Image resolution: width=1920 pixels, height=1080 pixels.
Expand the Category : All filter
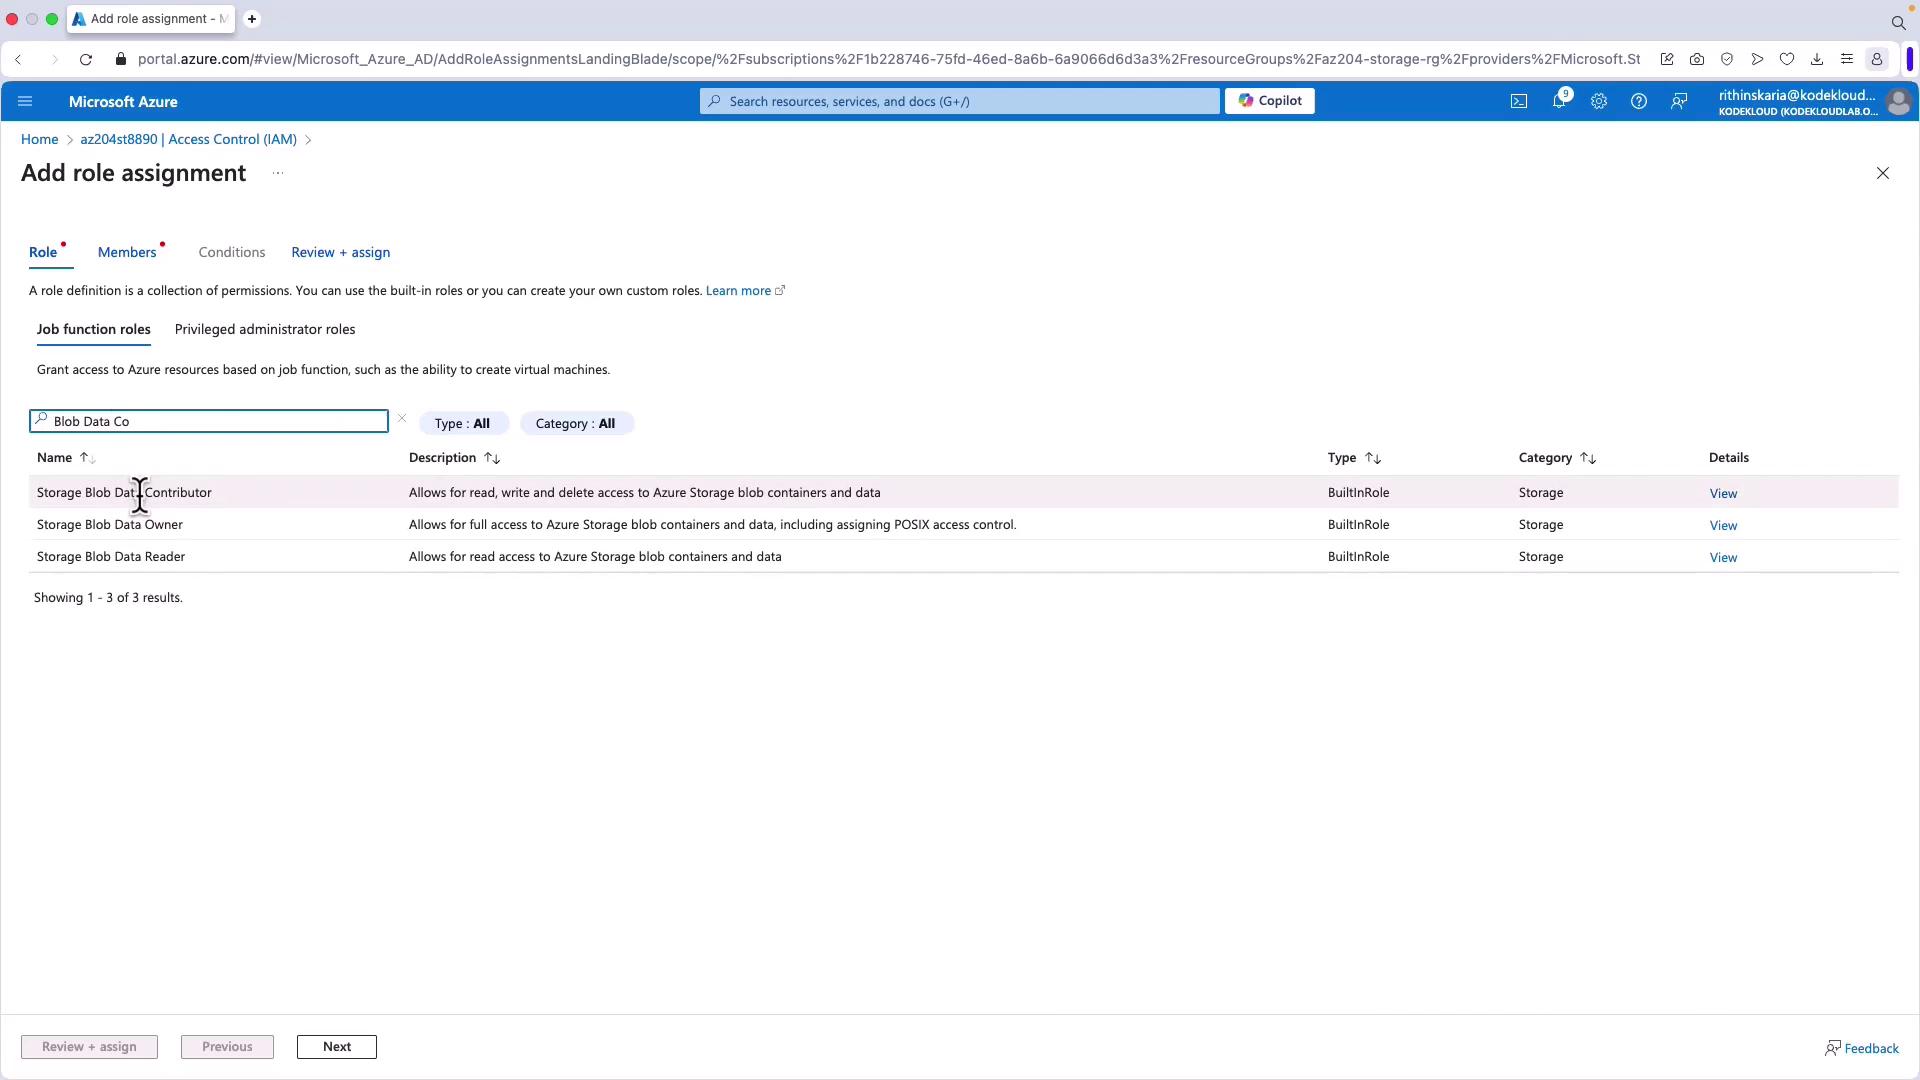tap(576, 424)
